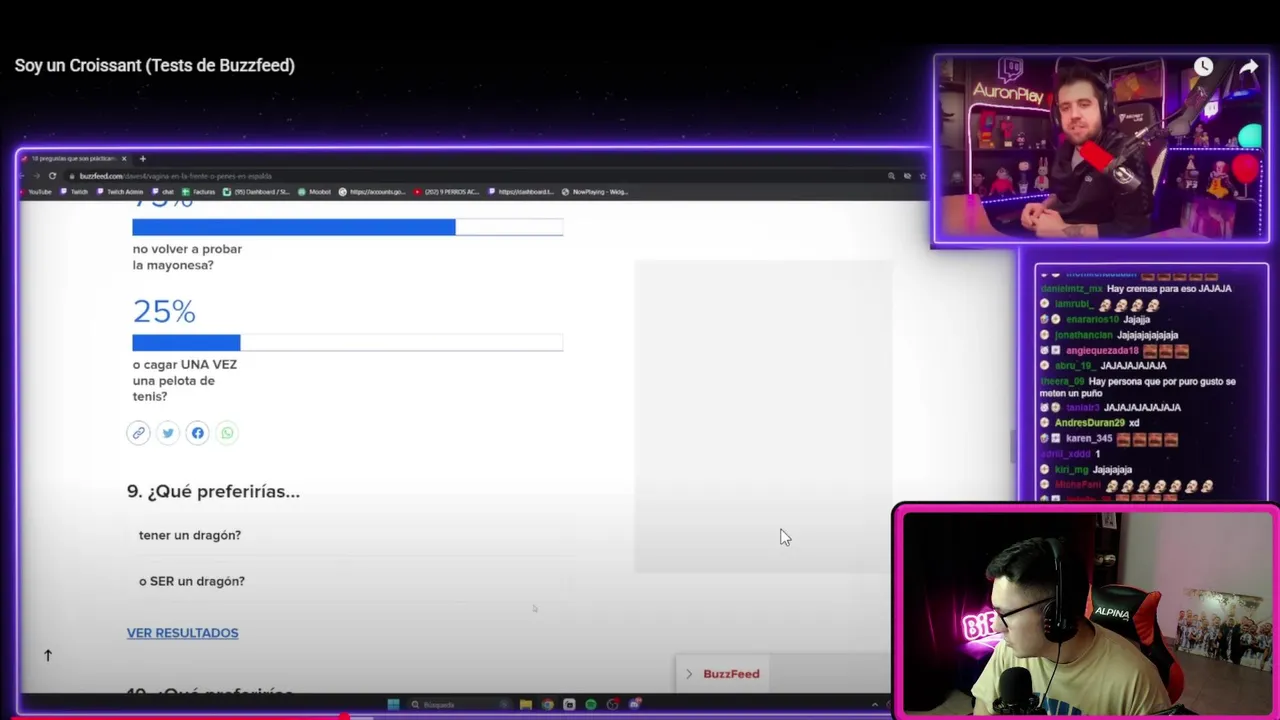The image size is (1280, 720).
Task: Click the AndresDuran29 chat message
Action: 1089,423
